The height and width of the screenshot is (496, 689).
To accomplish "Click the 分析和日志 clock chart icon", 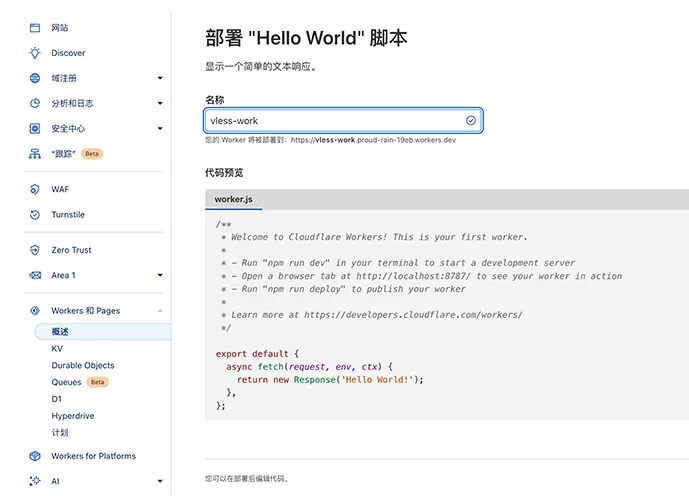I will (35, 103).
